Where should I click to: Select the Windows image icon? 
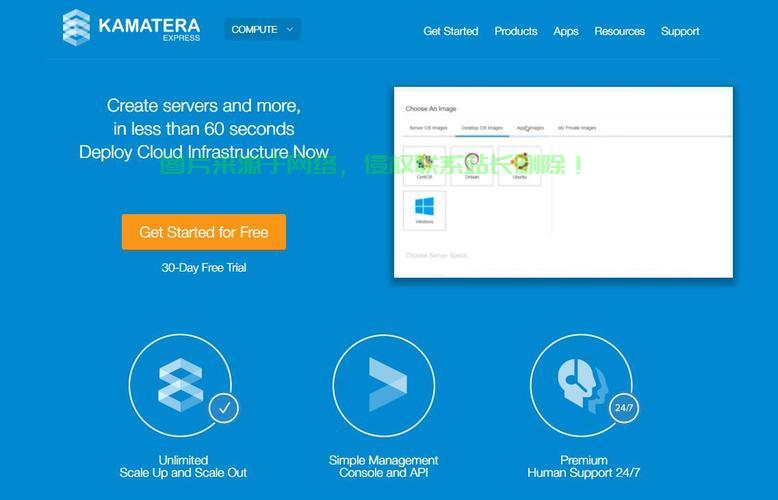coord(424,210)
